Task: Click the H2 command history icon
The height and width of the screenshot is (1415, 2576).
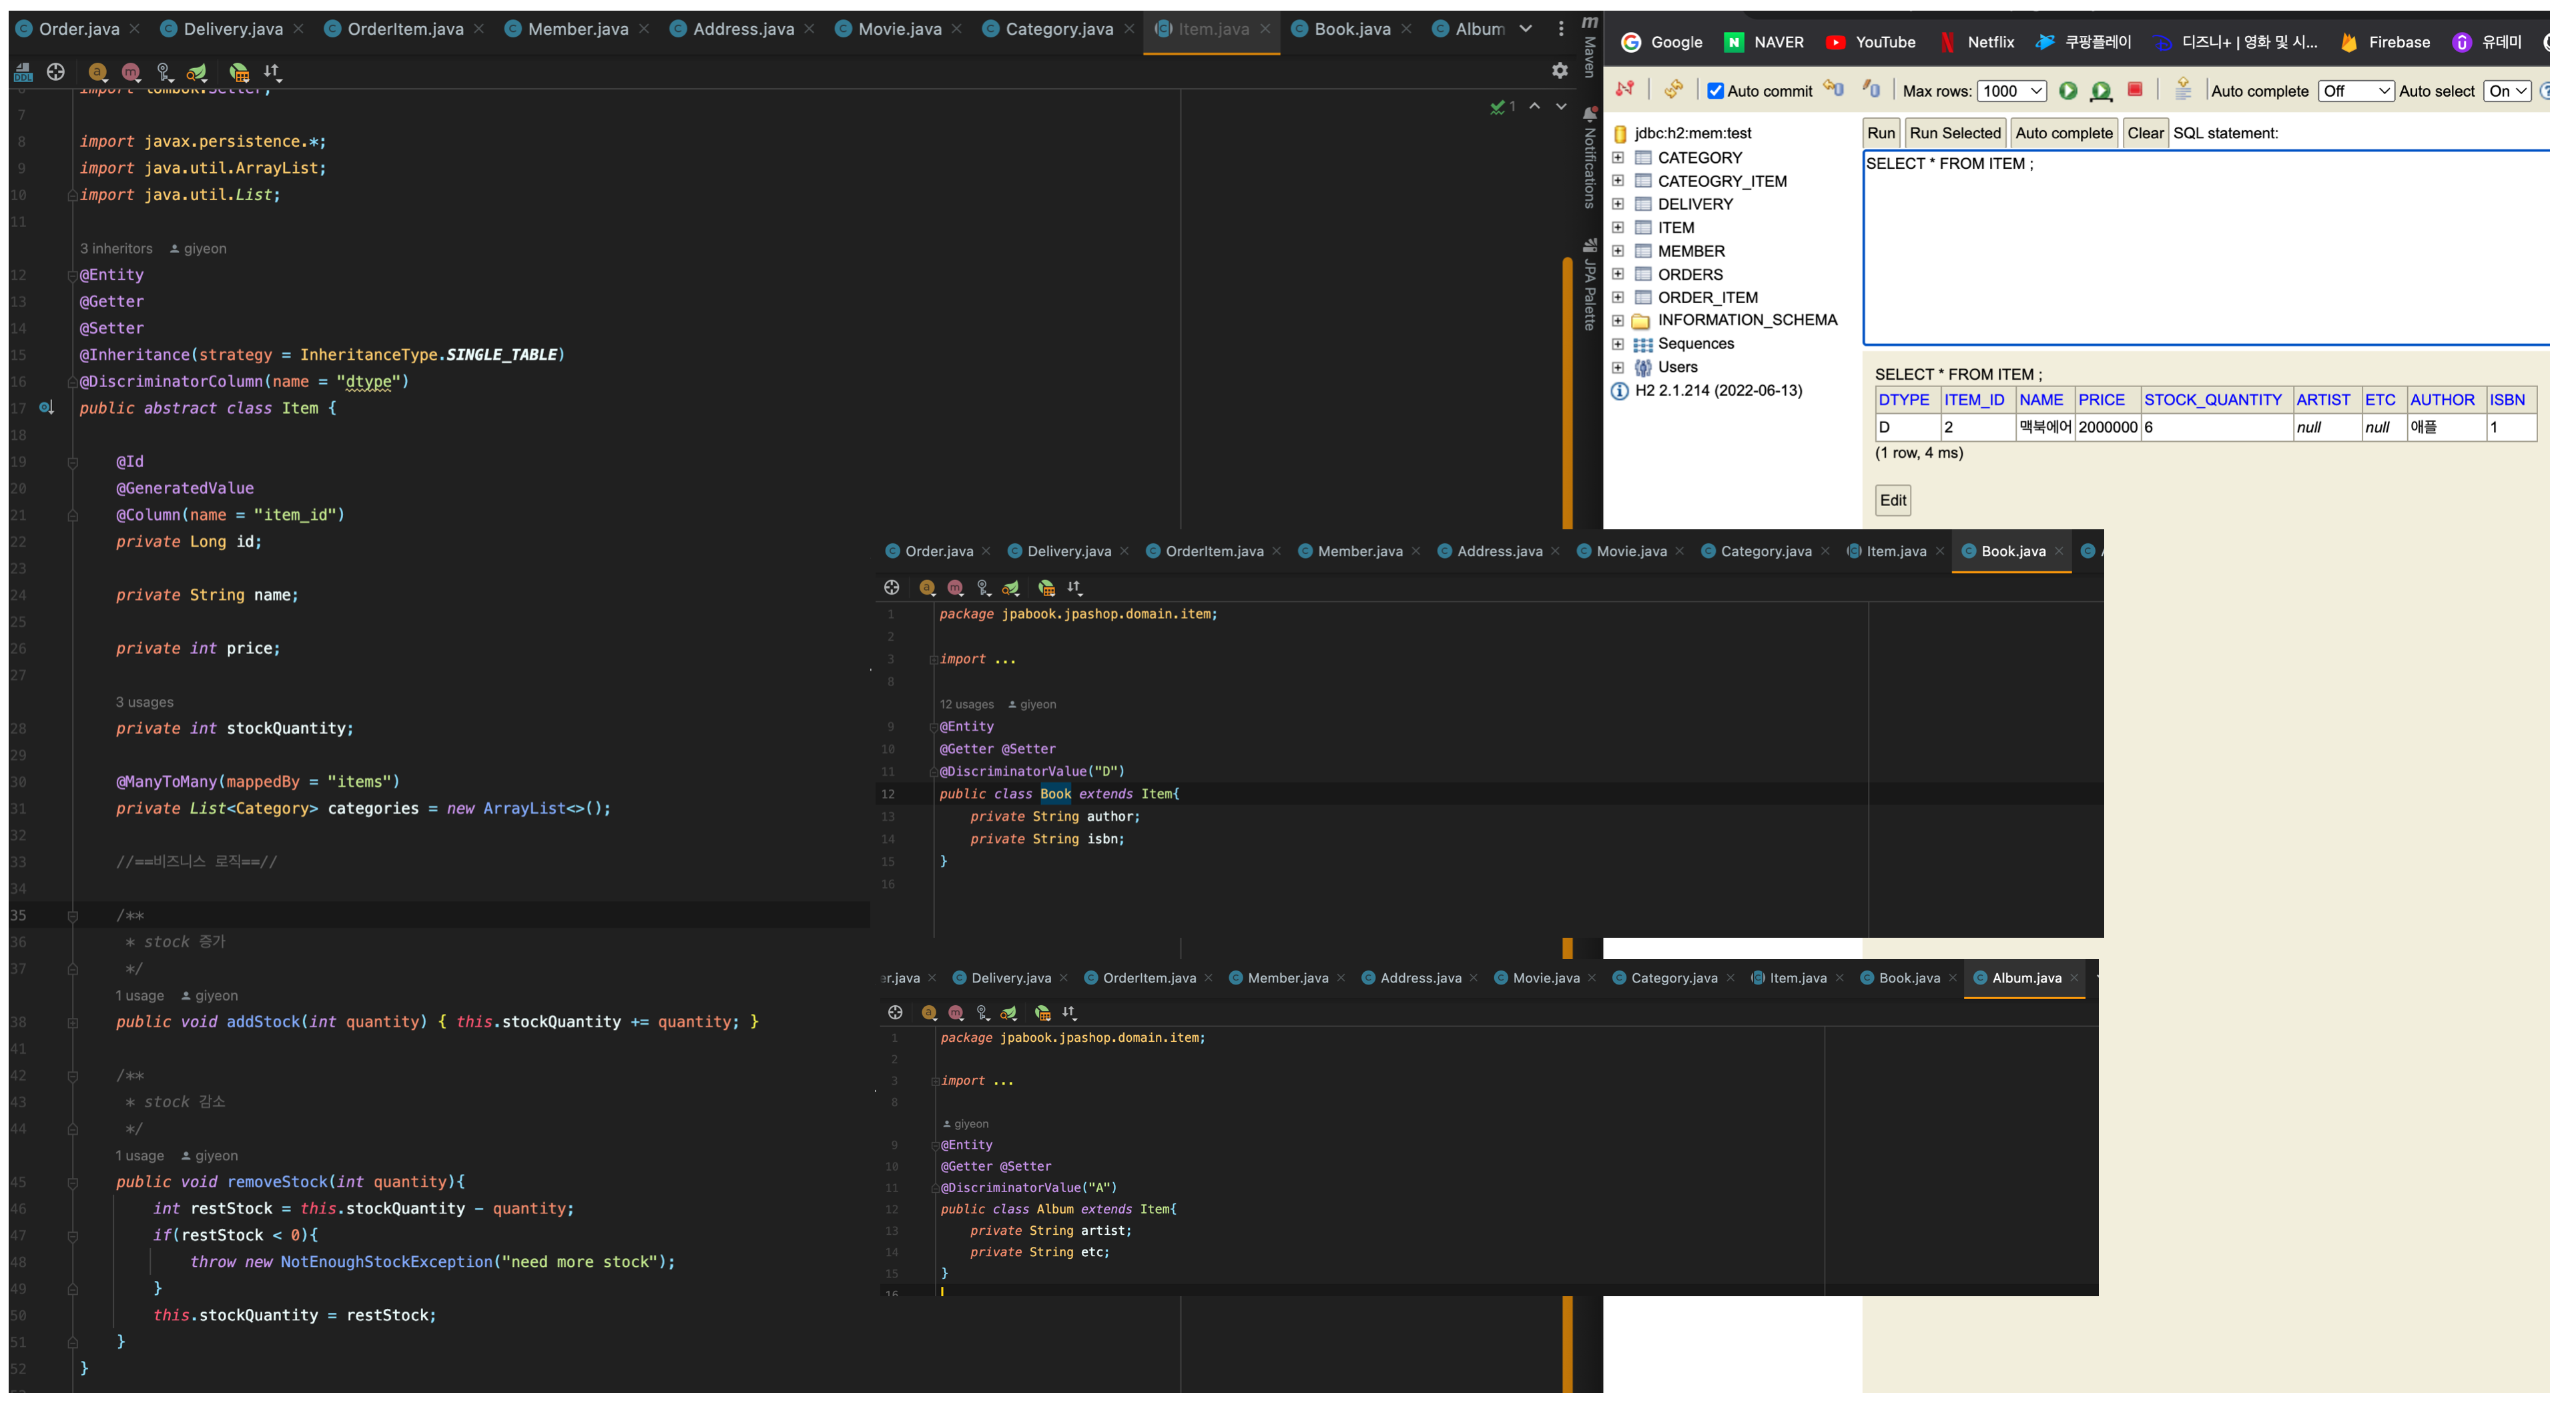Action: pyautogui.click(x=2183, y=90)
